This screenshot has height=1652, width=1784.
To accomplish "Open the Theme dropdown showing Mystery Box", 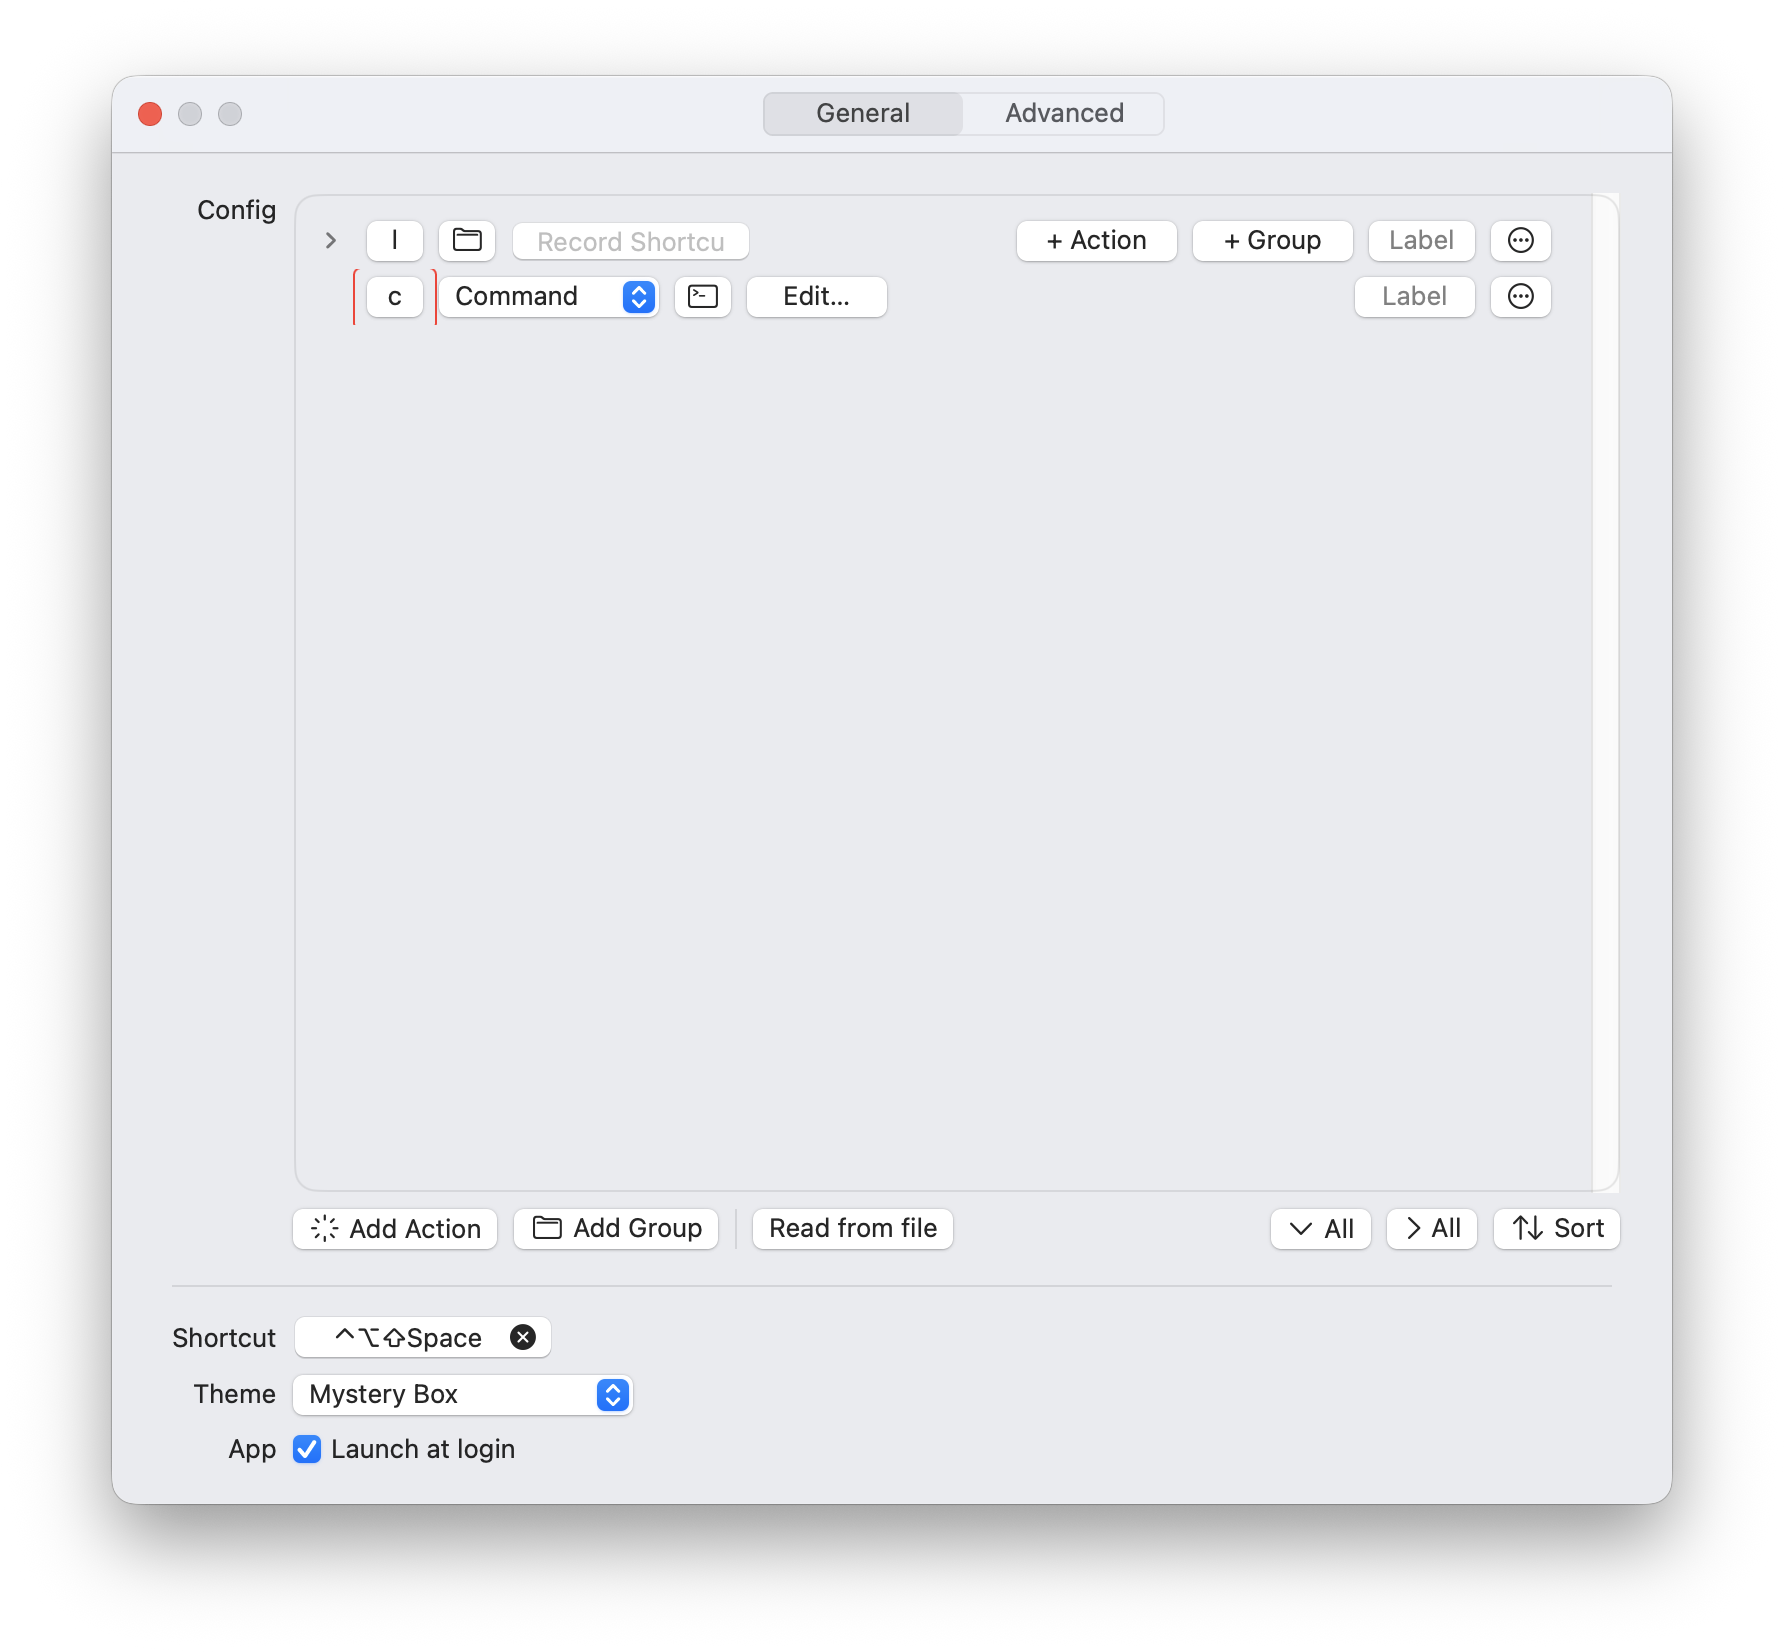I will (462, 1394).
